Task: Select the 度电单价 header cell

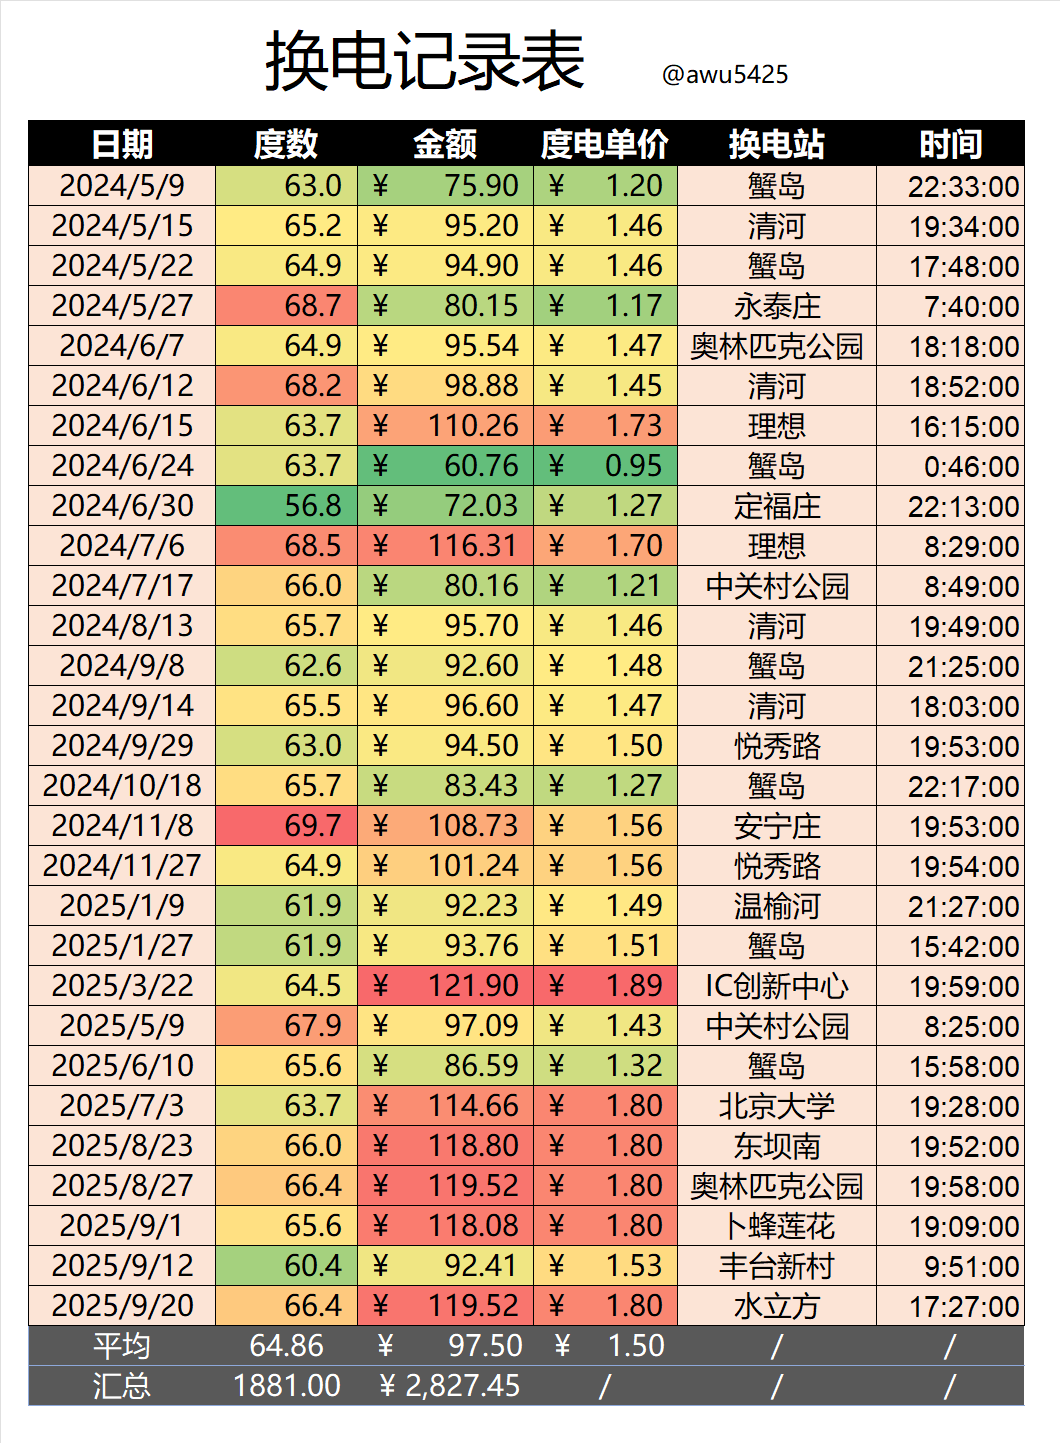Action: tap(605, 144)
